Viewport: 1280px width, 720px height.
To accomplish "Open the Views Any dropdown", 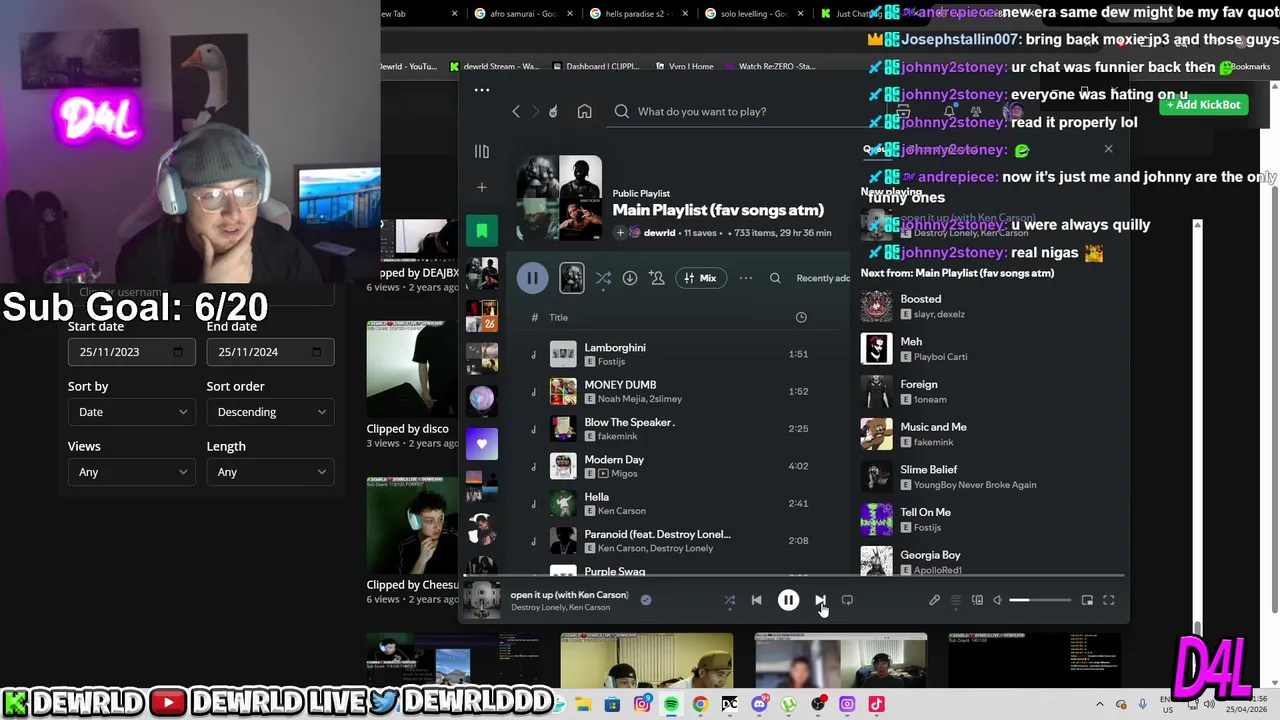I will [131, 472].
